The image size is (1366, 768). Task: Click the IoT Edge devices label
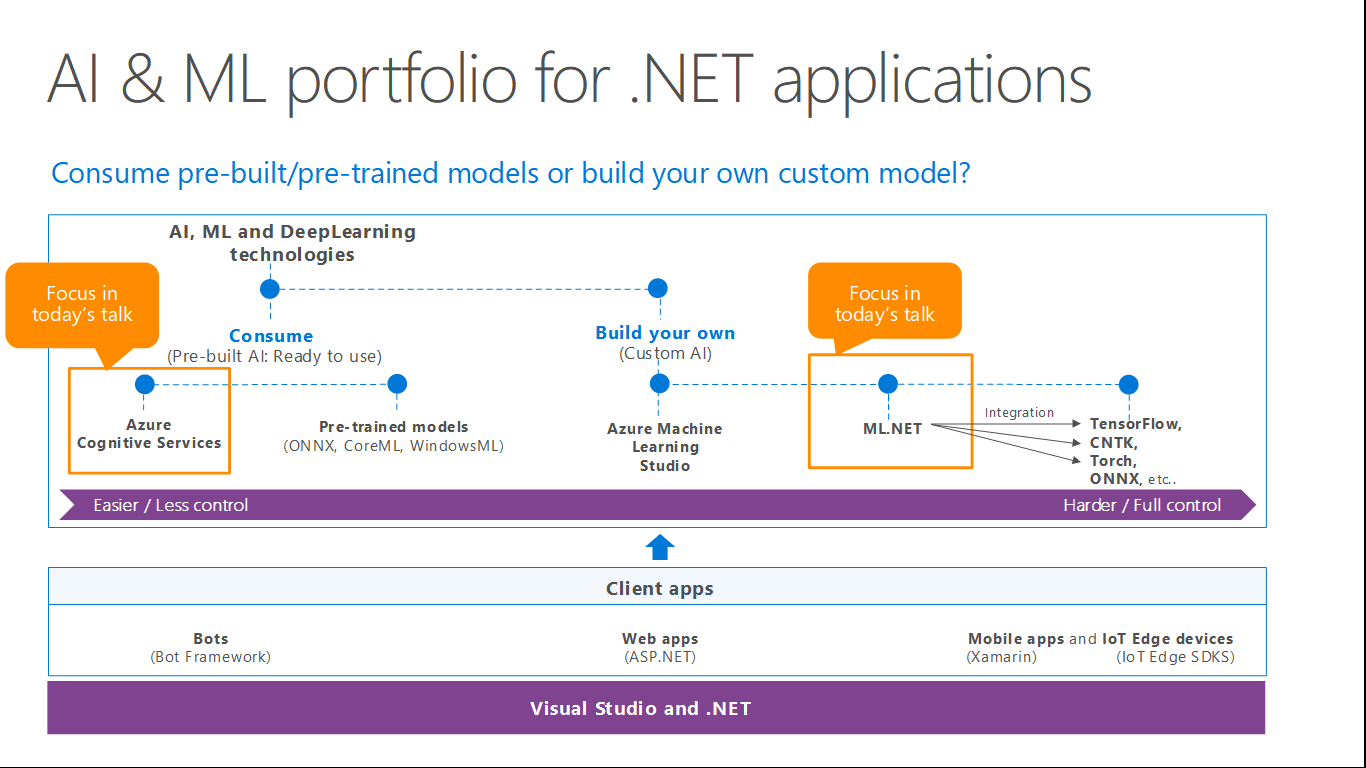tap(1167, 639)
